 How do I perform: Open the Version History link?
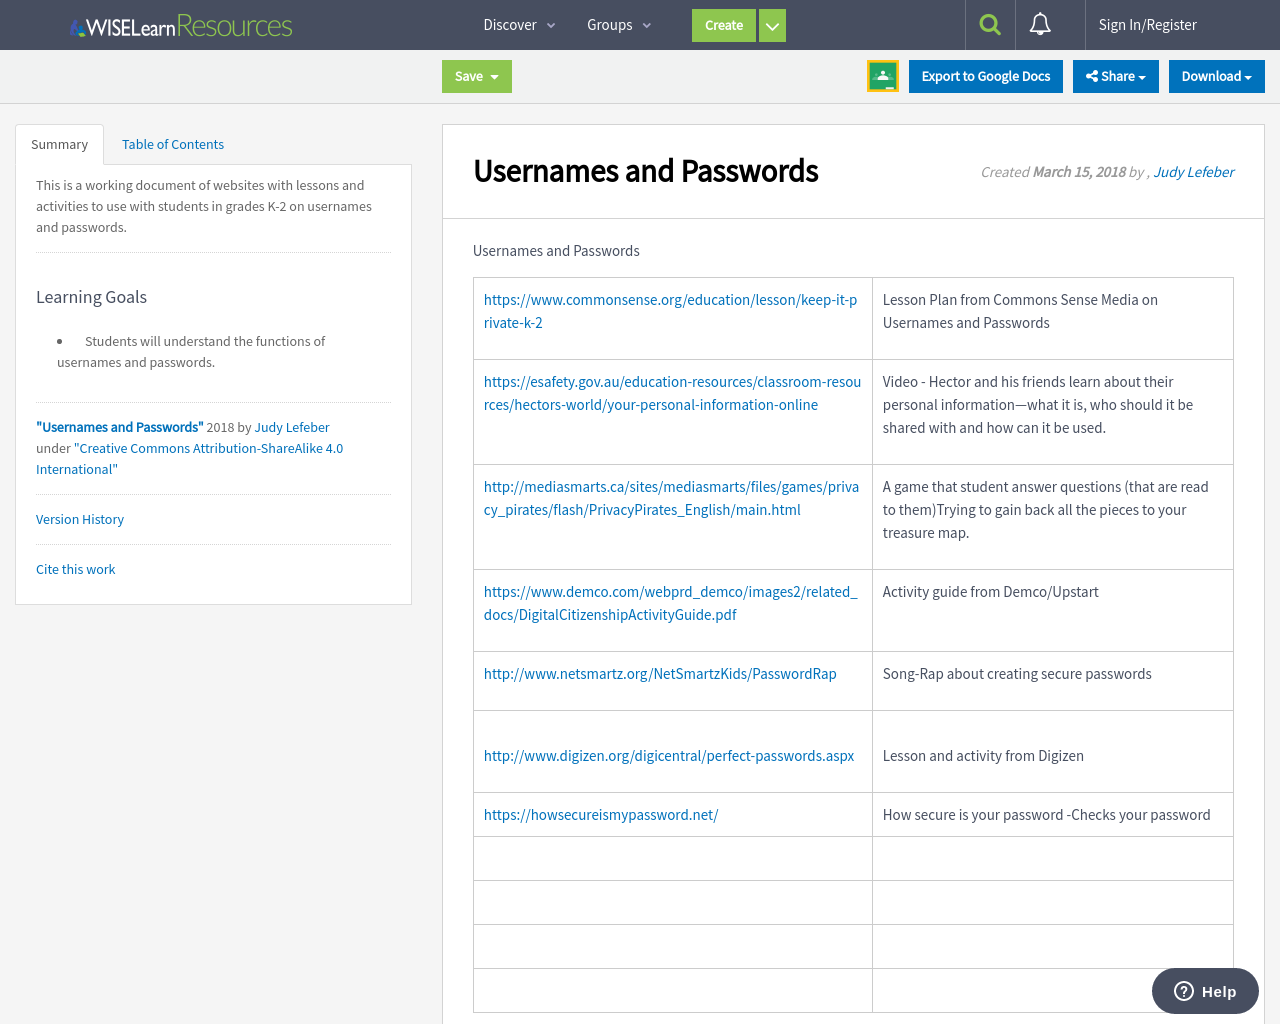point(79,519)
